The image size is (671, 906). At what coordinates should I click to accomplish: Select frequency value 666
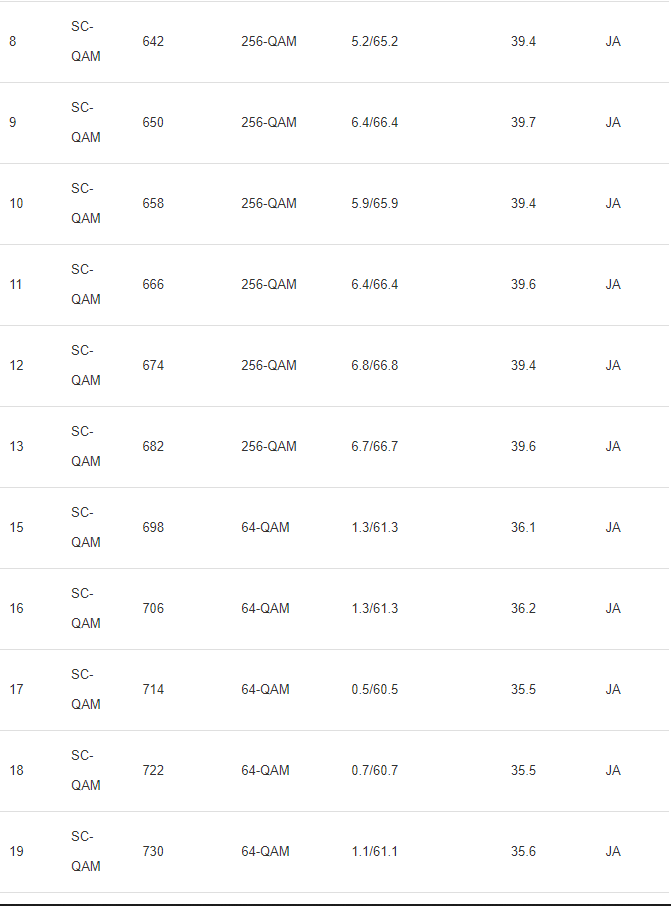pos(153,285)
